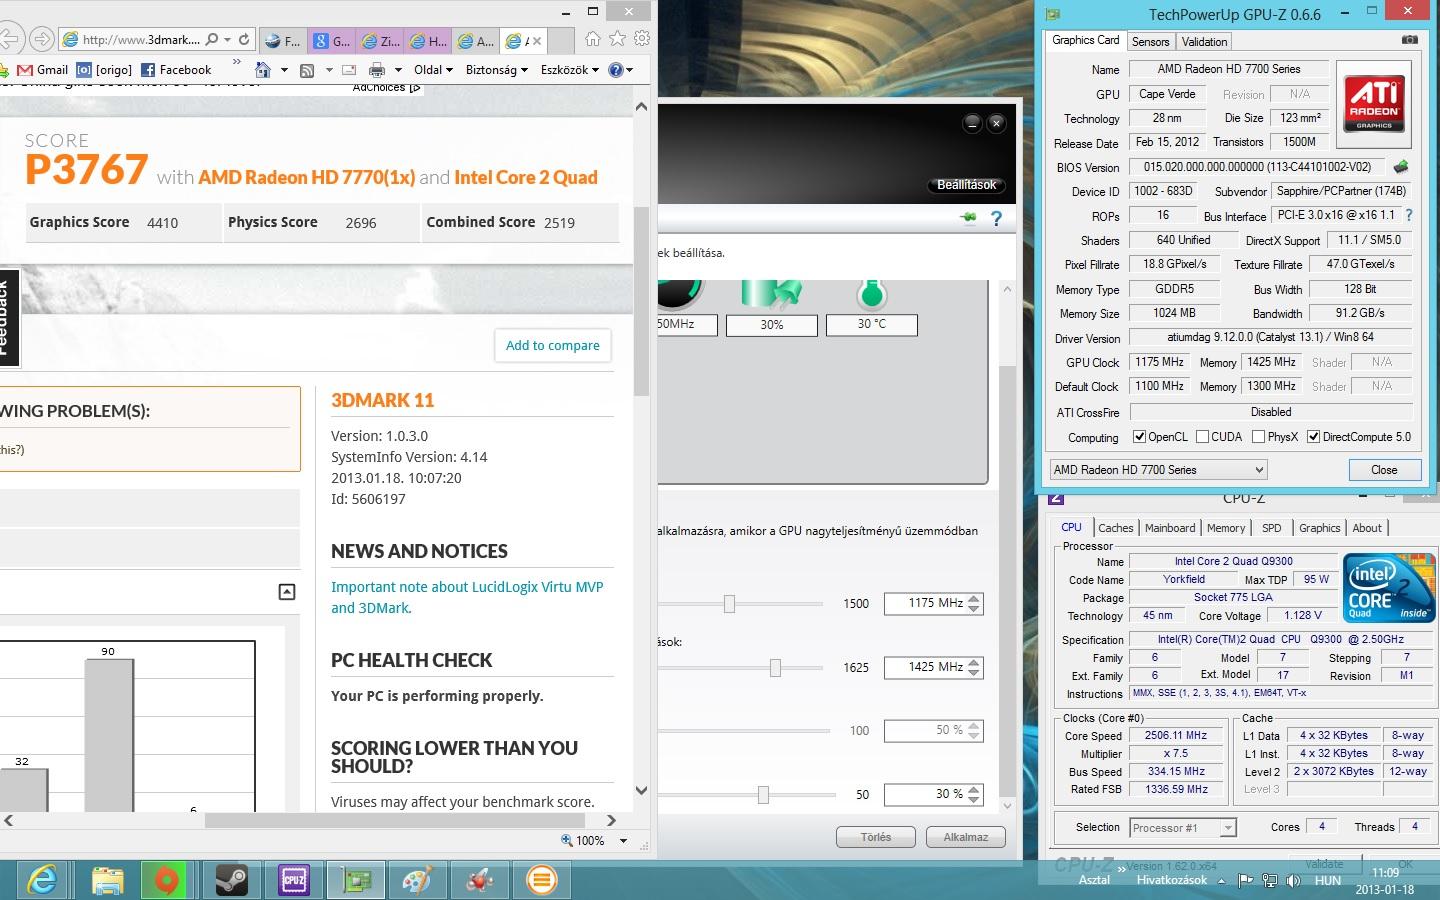Click the GPU-Z Close button
Image resolution: width=1440 pixels, height=900 pixels.
coord(1384,470)
